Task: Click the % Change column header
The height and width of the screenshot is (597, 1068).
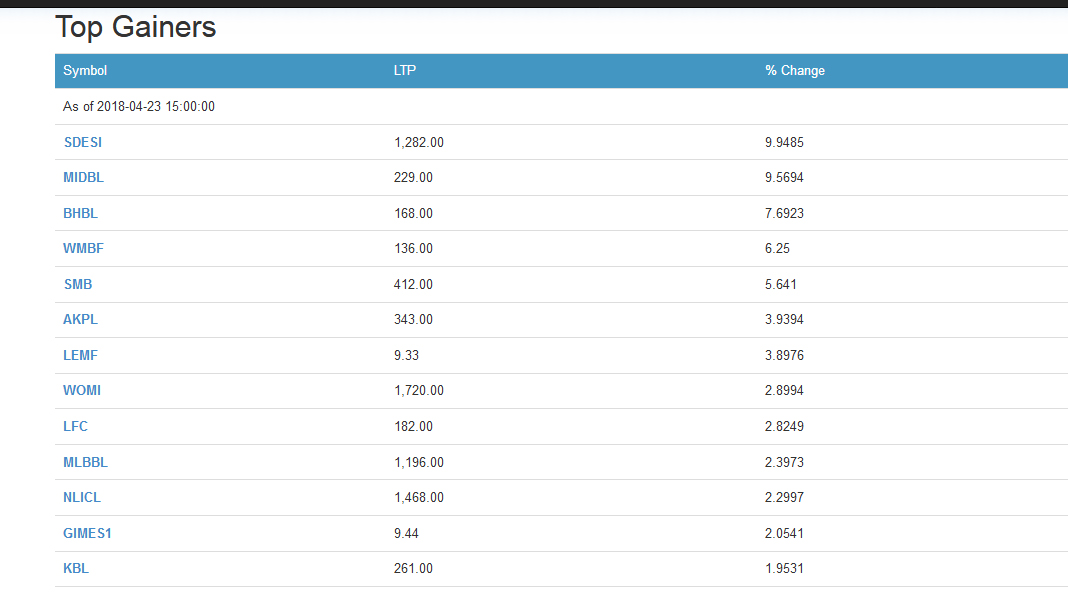Action: [x=795, y=70]
